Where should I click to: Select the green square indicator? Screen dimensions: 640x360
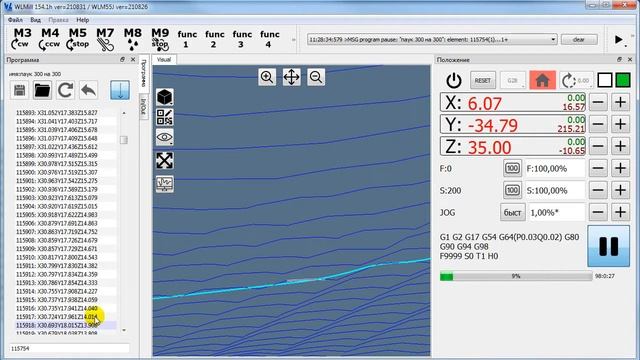point(622,80)
